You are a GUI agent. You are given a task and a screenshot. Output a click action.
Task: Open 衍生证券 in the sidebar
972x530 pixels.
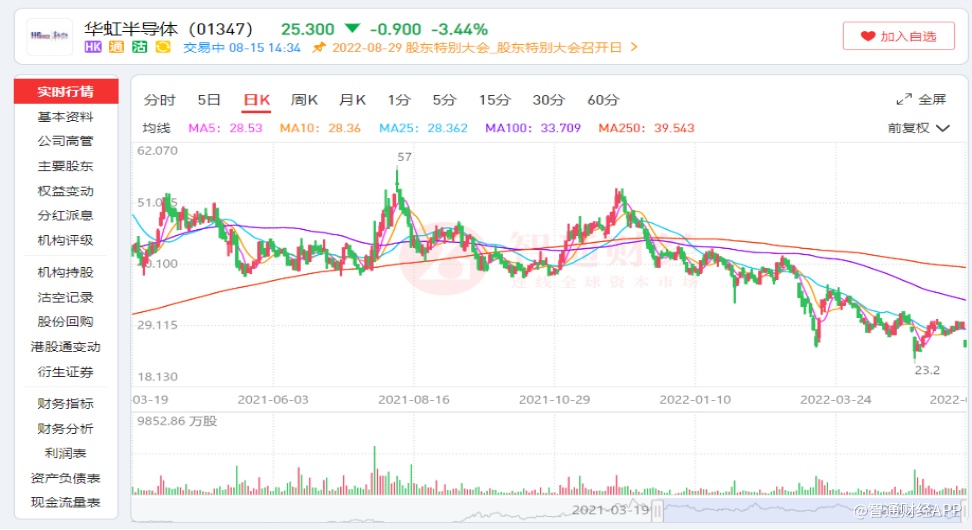pos(66,372)
